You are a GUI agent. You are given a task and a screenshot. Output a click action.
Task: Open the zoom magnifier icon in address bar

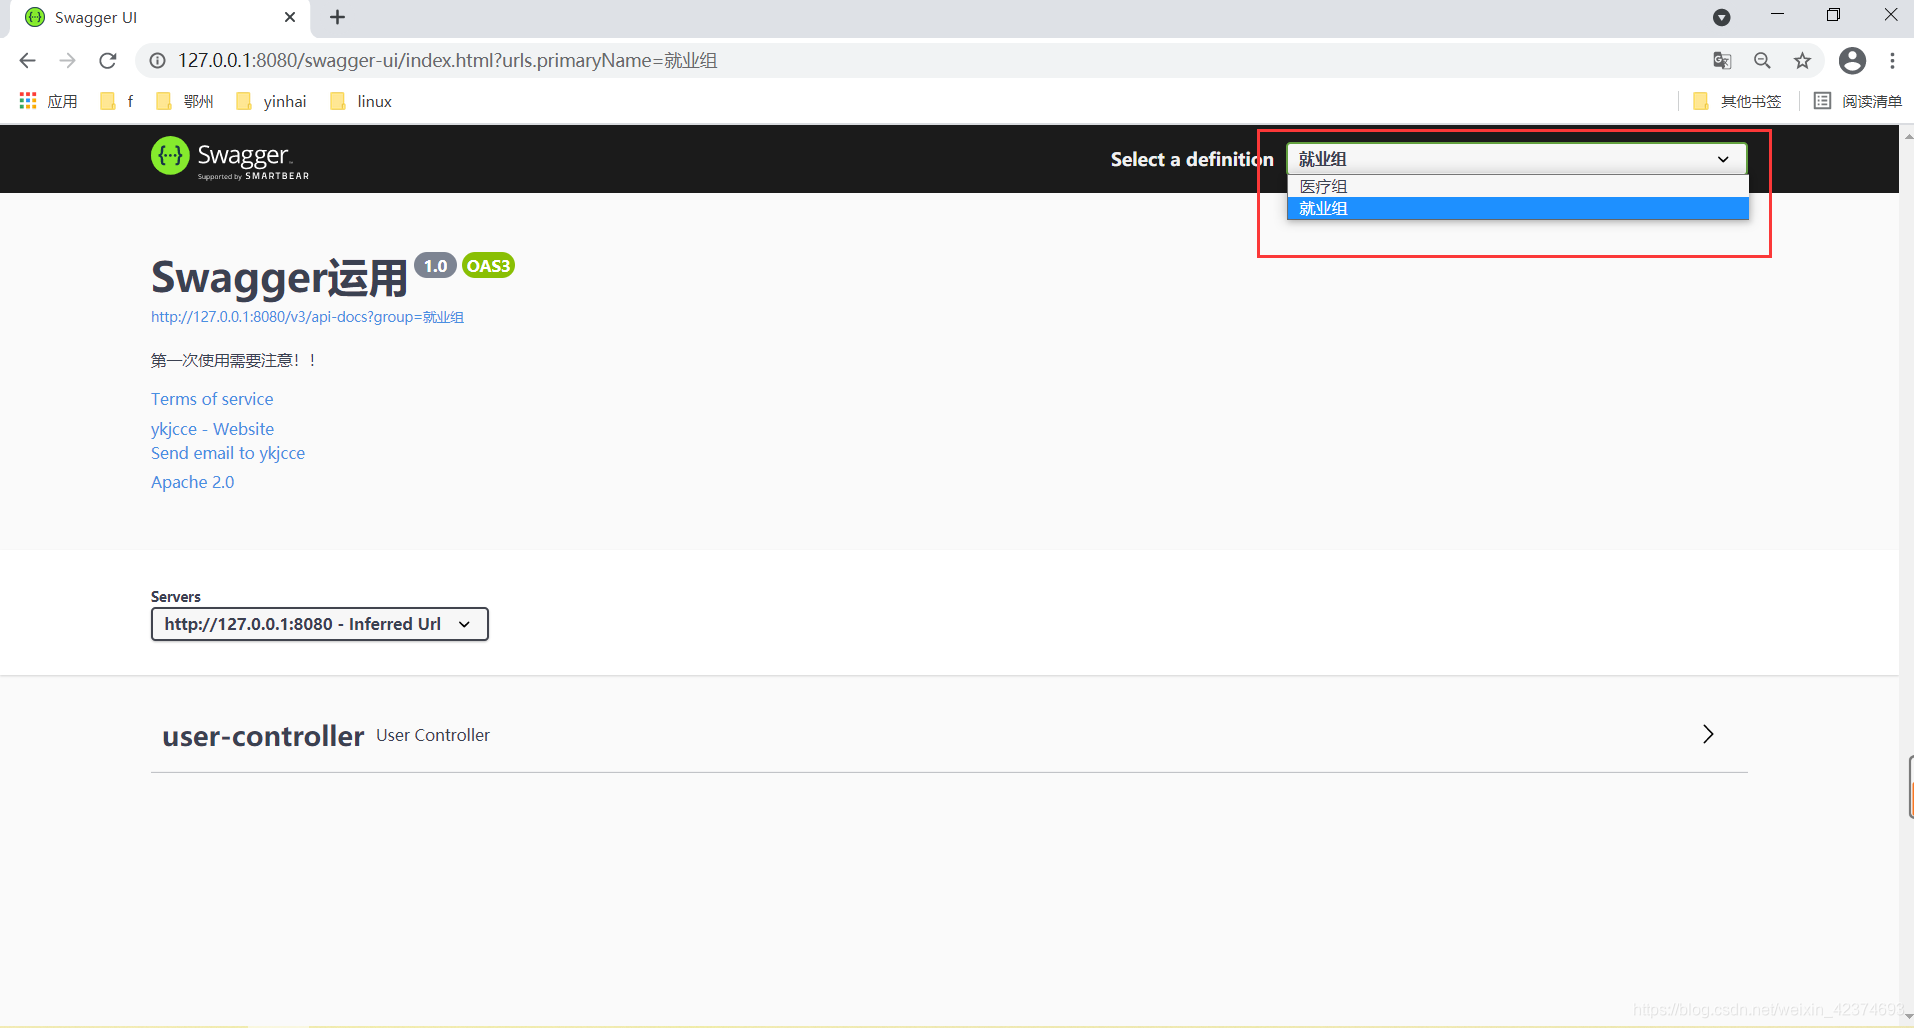(1762, 61)
